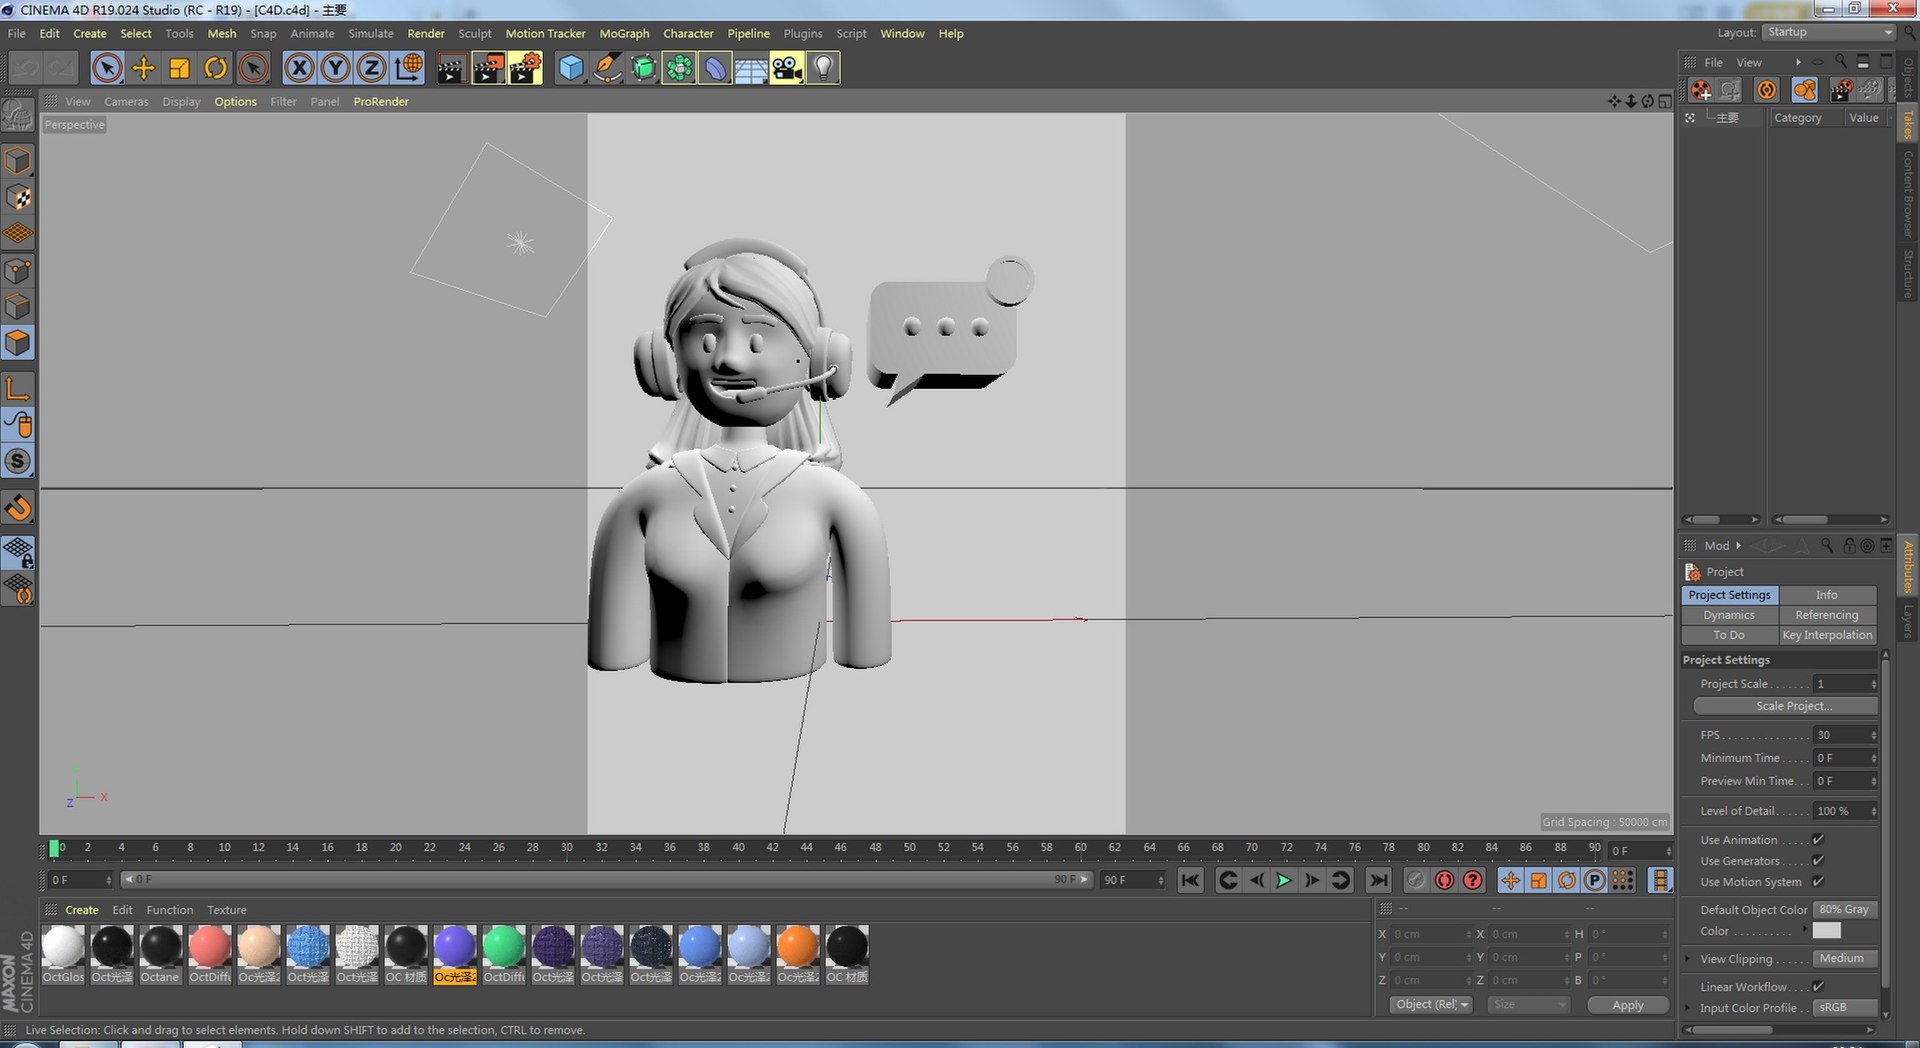Enable Model mode in left sidebar

(x=18, y=161)
